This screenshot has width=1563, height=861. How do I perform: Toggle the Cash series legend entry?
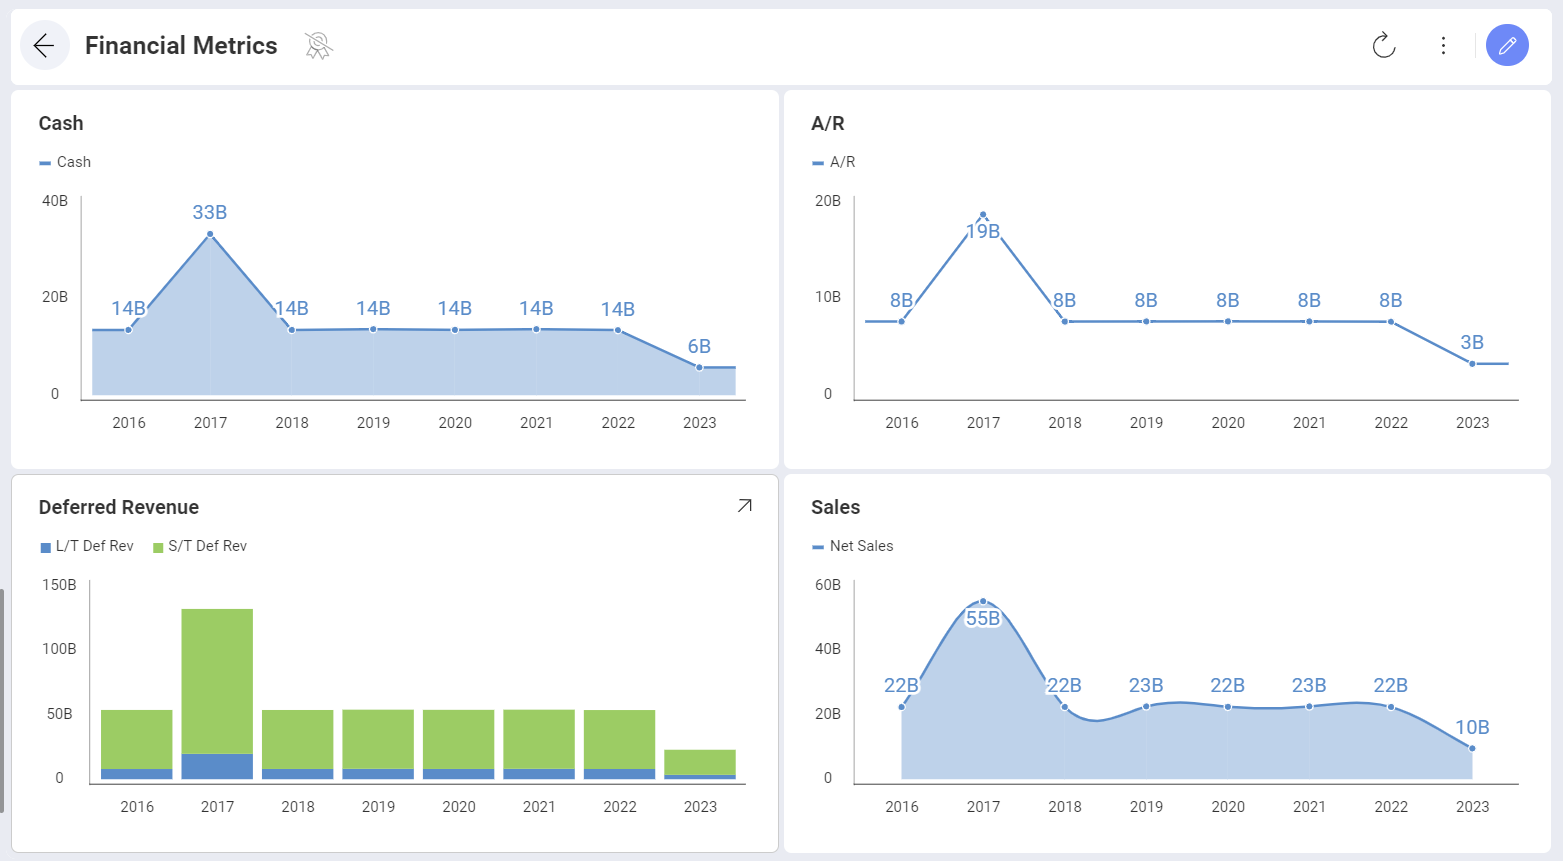(x=66, y=162)
